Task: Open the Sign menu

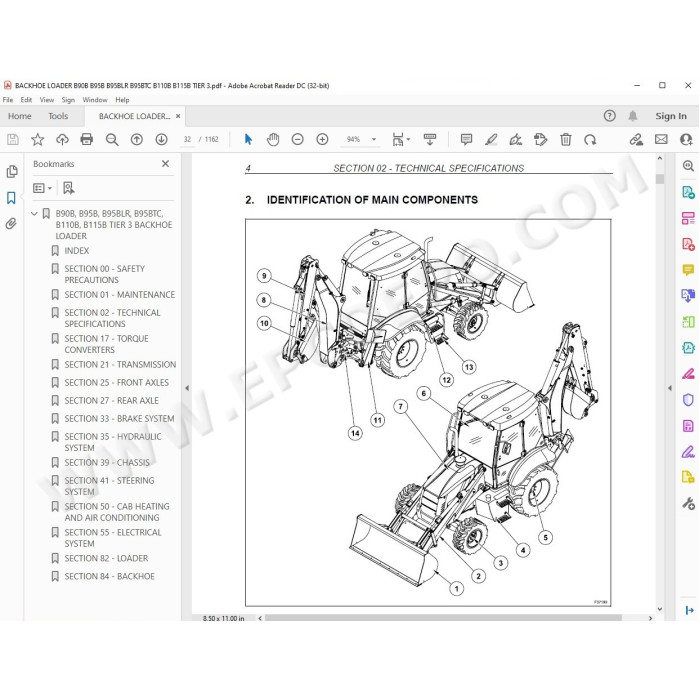Action: (68, 100)
